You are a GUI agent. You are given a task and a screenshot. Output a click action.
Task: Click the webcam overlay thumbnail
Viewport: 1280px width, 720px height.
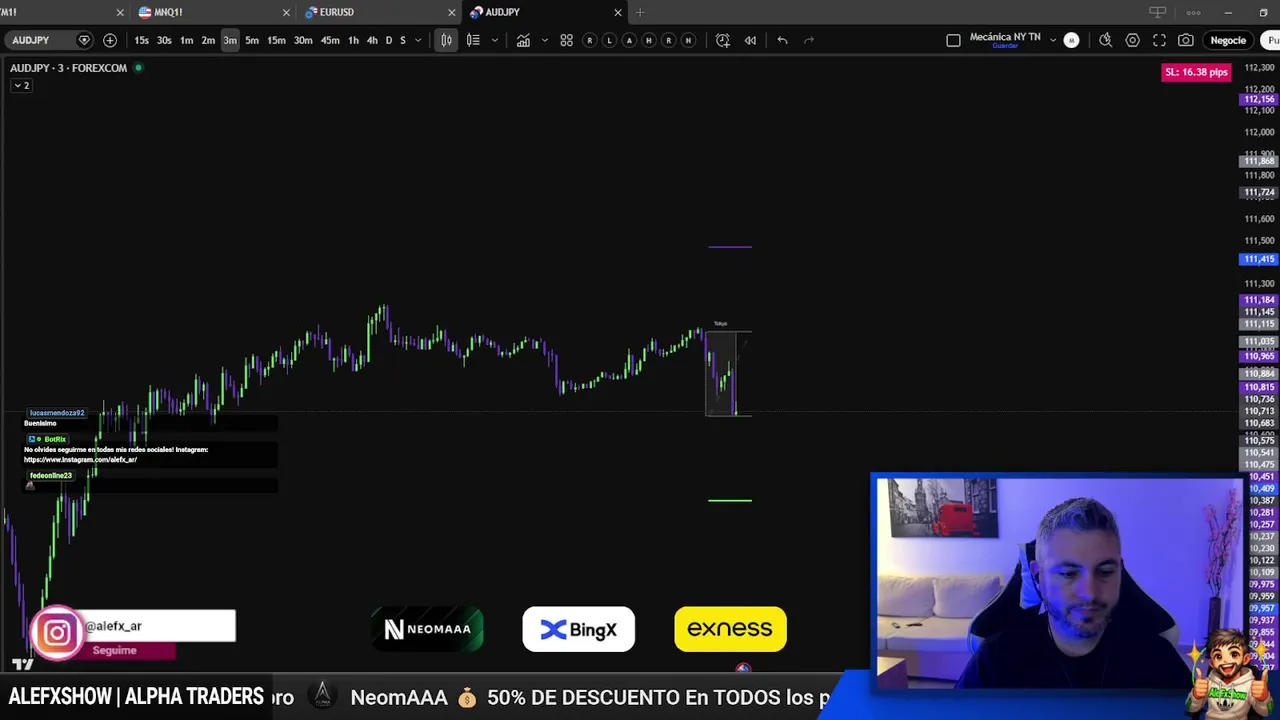1059,583
